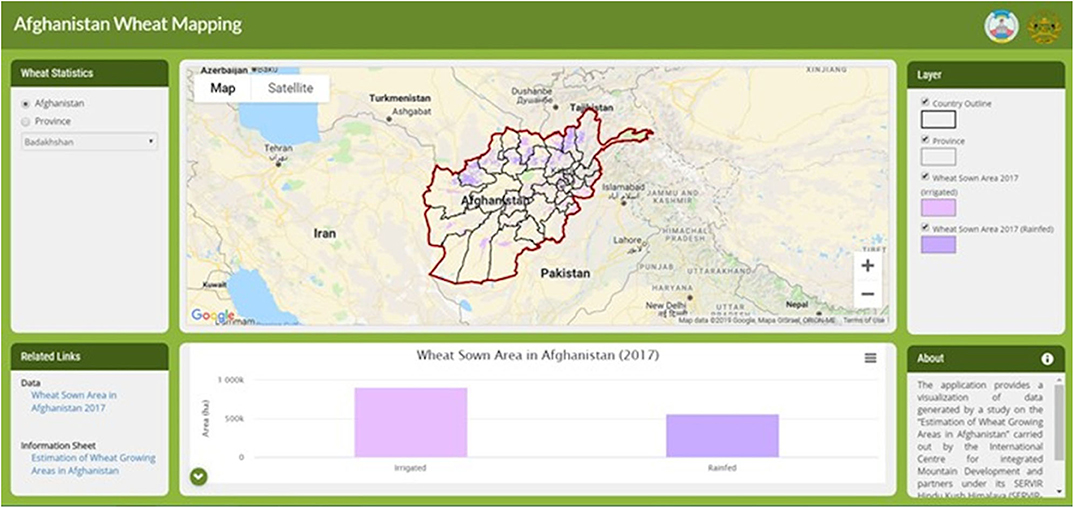Click the Irrigated pink legend swatch
Viewport: 1074px width, 508px height.
point(938,207)
